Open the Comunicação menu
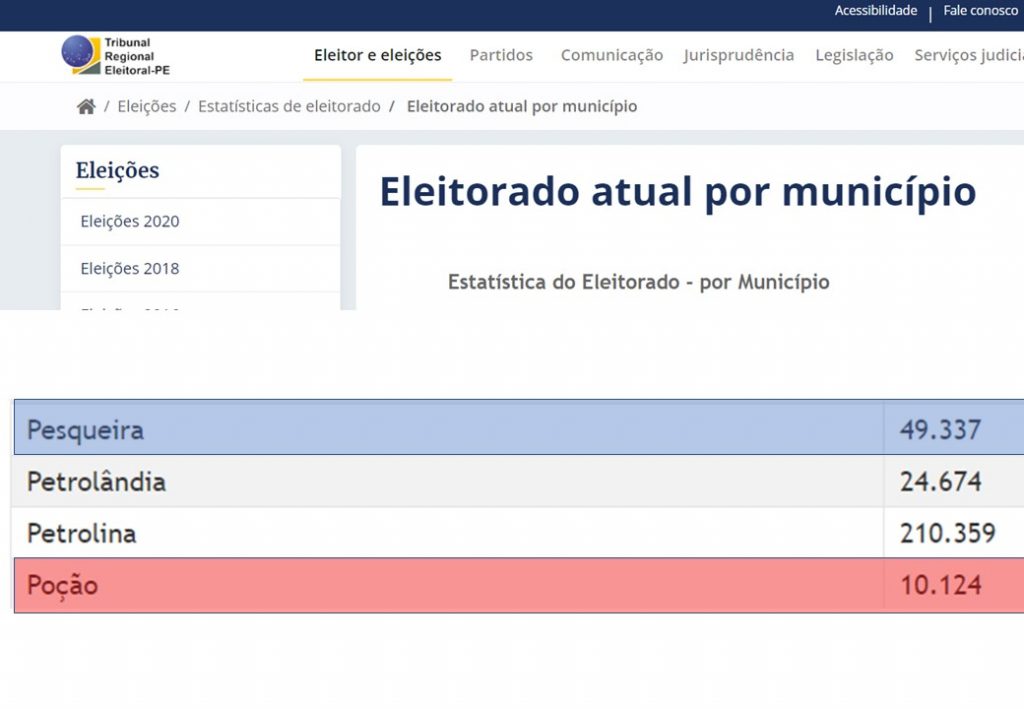1024x709 pixels. pos(611,56)
